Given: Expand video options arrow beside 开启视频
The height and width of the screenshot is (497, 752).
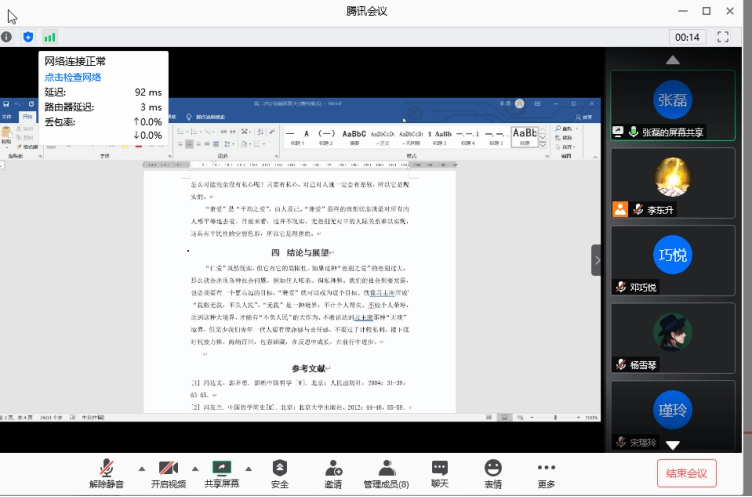Looking at the screenshot, I should click(194, 468).
